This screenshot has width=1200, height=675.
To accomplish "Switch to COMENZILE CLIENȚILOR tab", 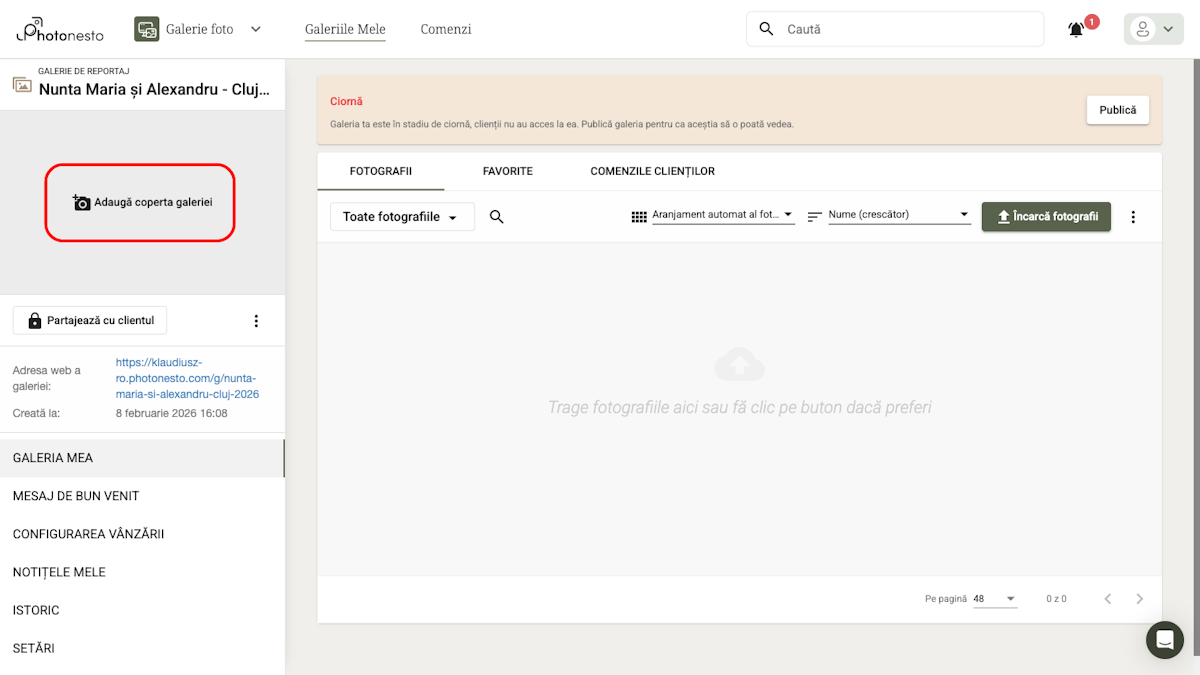I will (x=652, y=171).
